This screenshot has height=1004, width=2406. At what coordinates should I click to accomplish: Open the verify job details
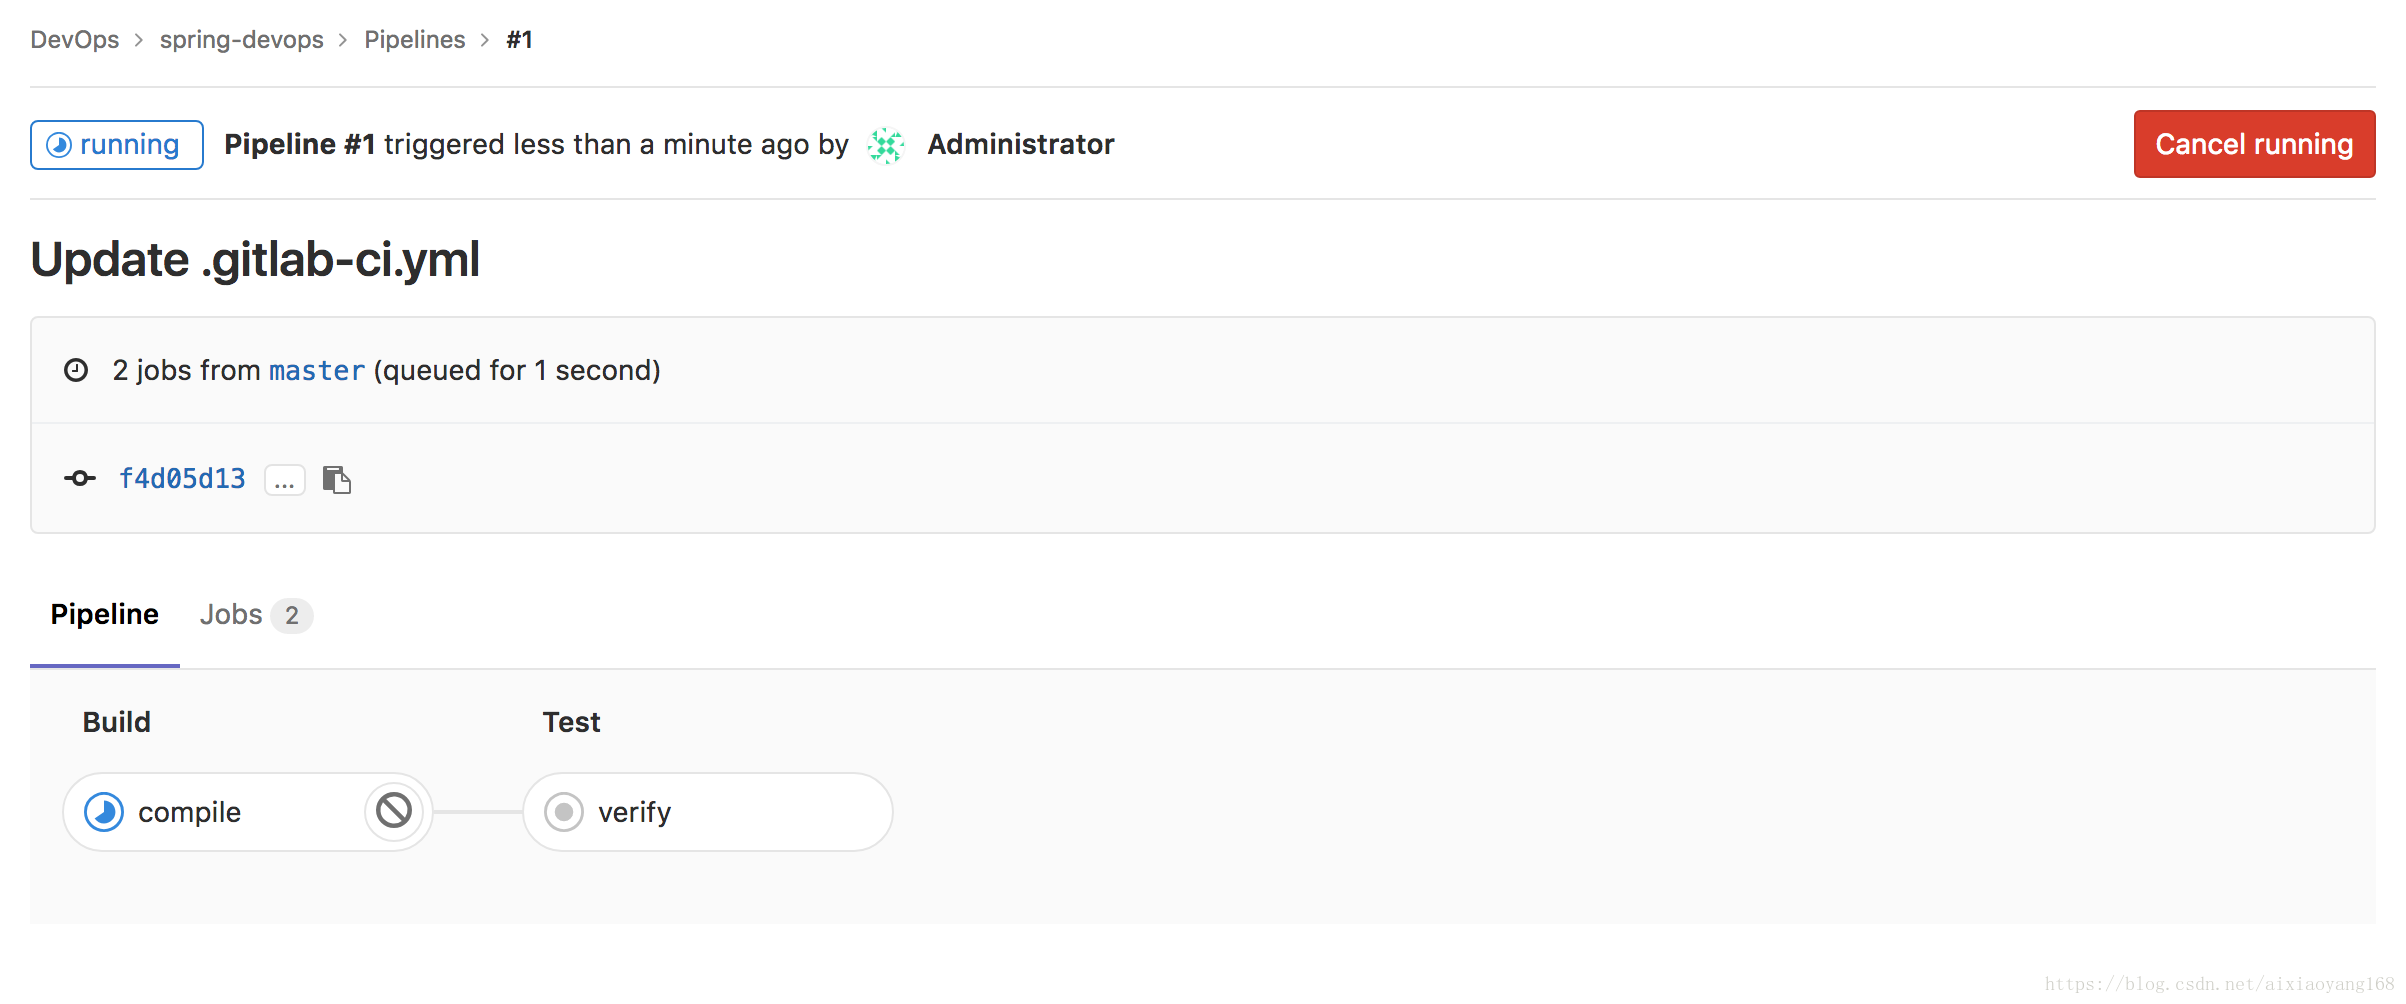(708, 812)
